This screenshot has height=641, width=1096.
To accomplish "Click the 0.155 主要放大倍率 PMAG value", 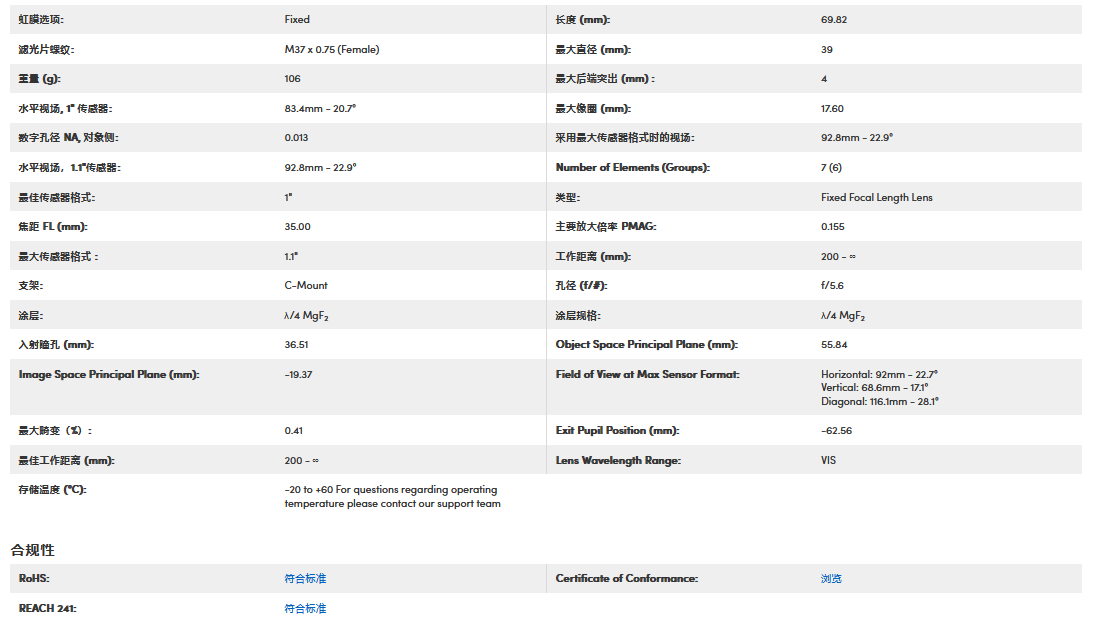I will tap(832, 227).
